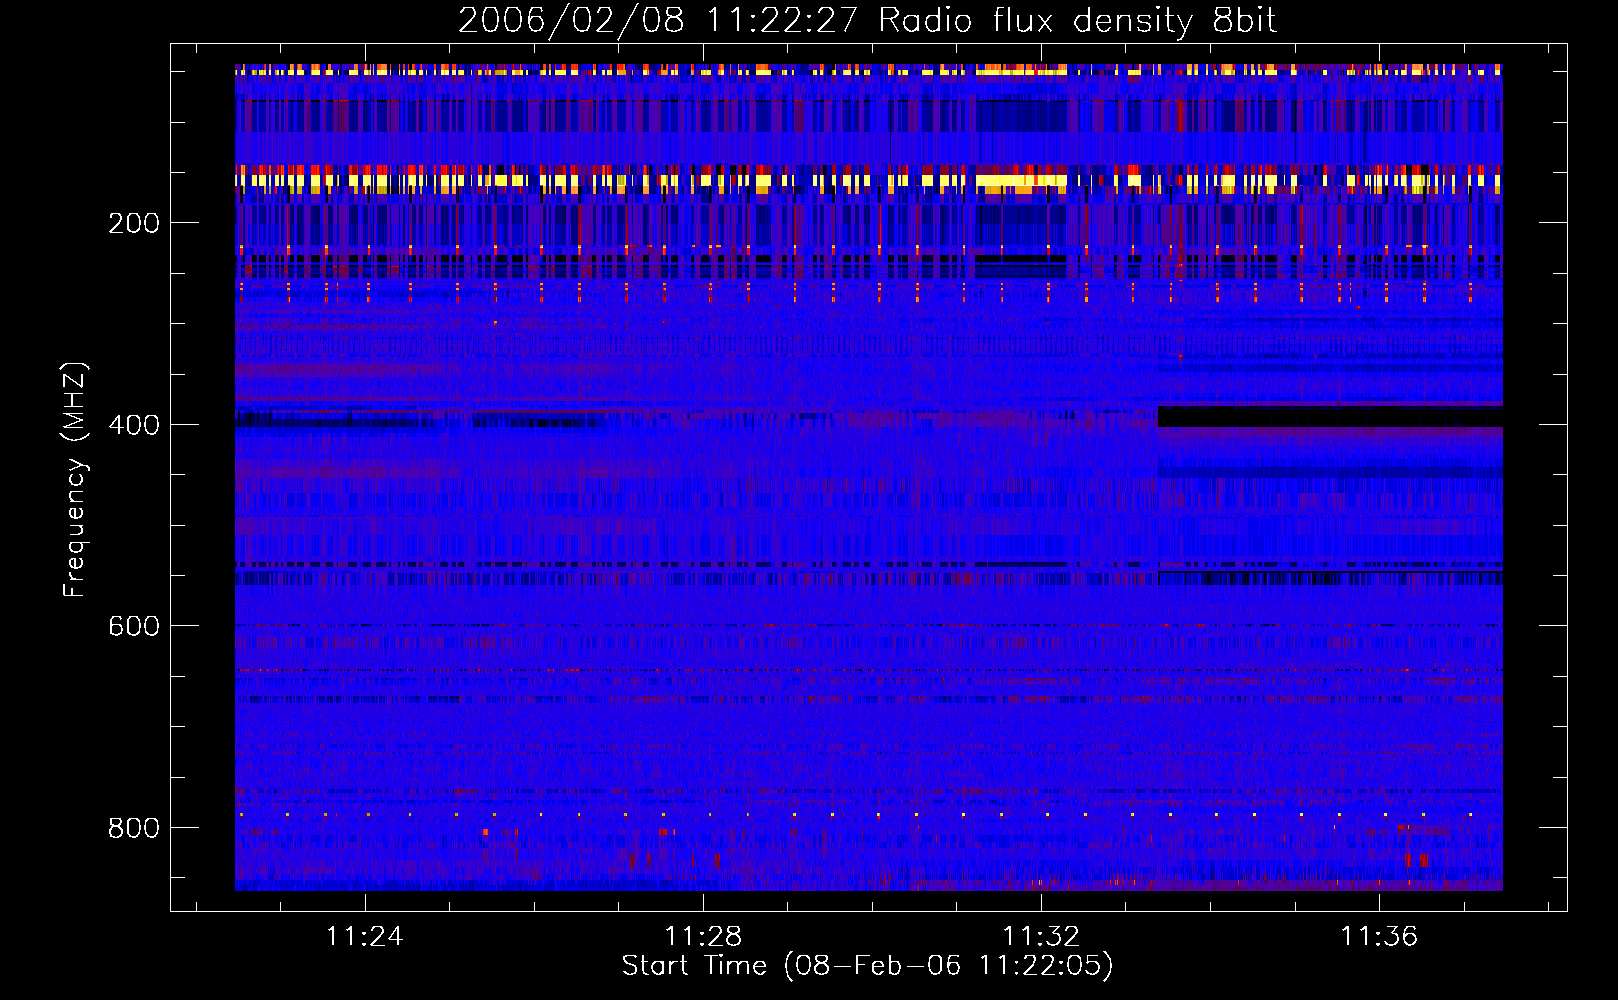The image size is (1618, 1000).
Task: Click the 800 frequency tick label
Action: click(x=134, y=828)
